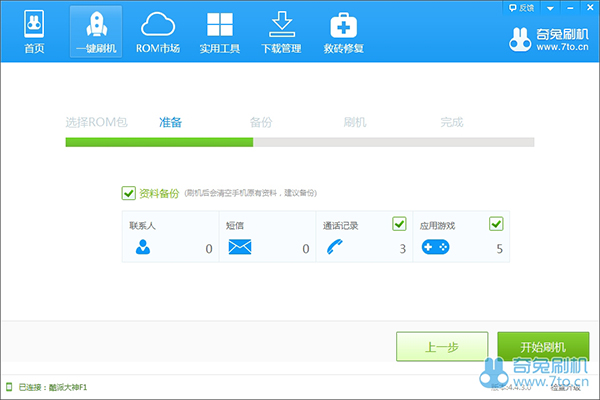This screenshot has height=400, width=600.
Task: Click the 联系人 person icon
Action: pyautogui.click(x=143, y=247)
